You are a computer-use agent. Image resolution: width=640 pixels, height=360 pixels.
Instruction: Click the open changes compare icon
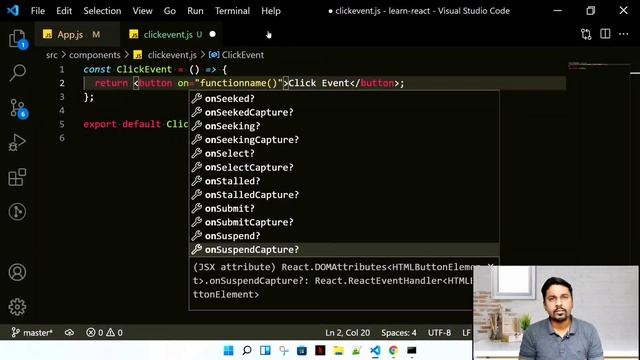586,34
